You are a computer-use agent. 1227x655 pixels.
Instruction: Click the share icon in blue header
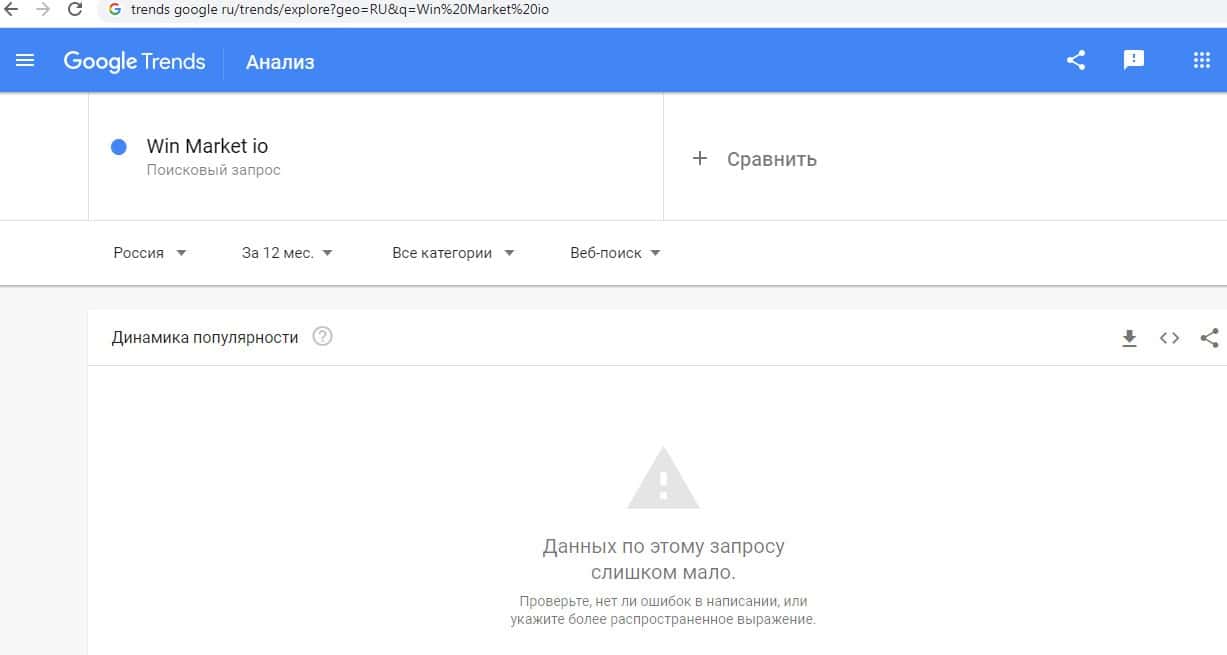click(1076, 61)
